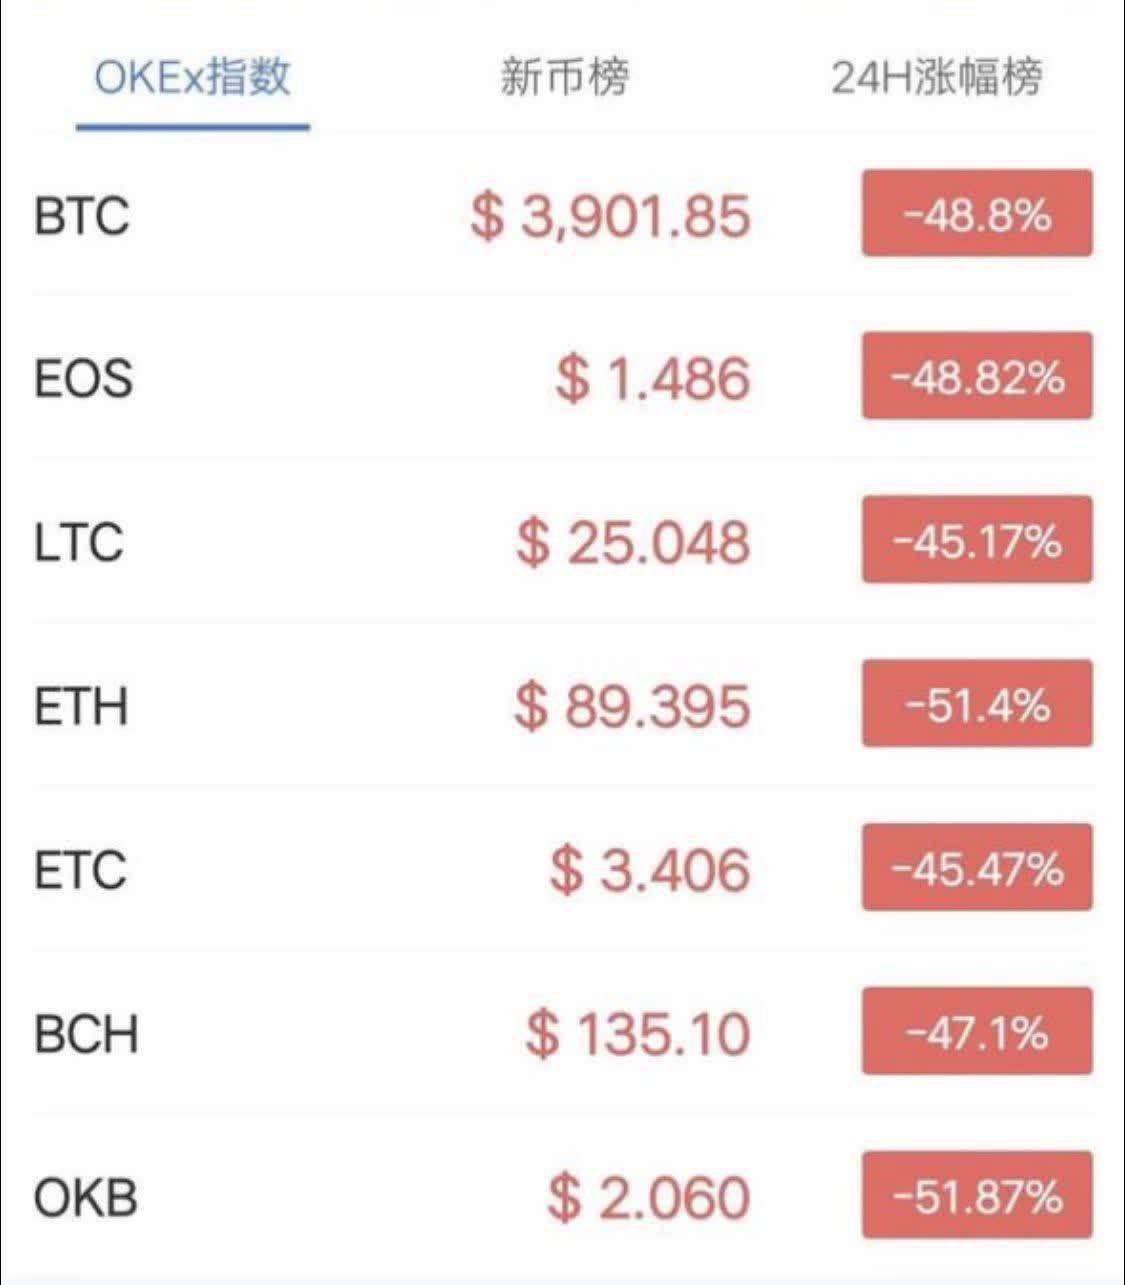Click the OKB -51.87% change badge
The height and width of the screenshot is (1285, 1125).
tap(977, 1195)
